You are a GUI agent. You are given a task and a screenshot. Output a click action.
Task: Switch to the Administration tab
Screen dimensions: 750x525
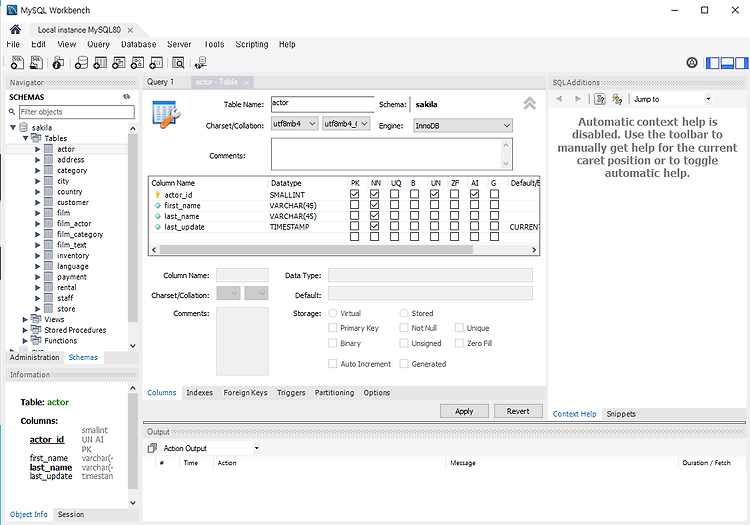34,357
